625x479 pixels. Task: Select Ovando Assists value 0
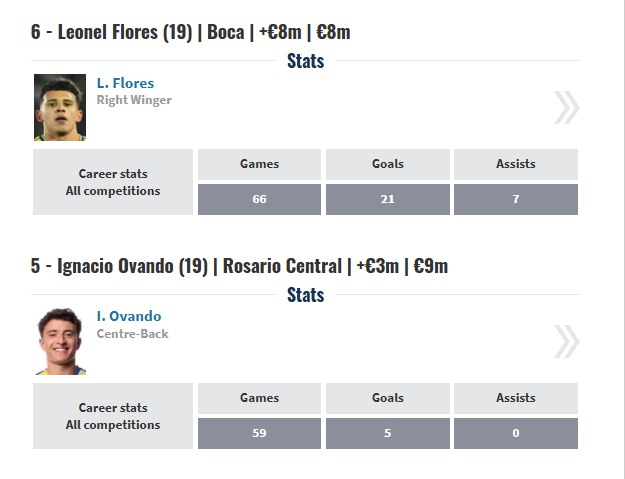(516, 433)
